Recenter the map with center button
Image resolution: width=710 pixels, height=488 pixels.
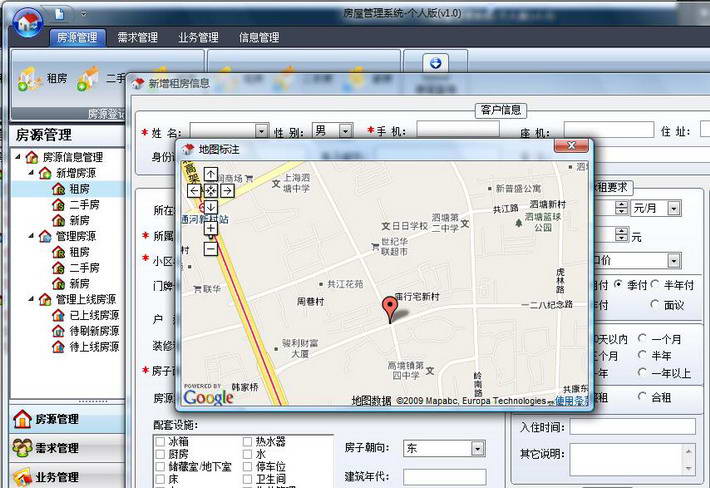coord(211,191)
